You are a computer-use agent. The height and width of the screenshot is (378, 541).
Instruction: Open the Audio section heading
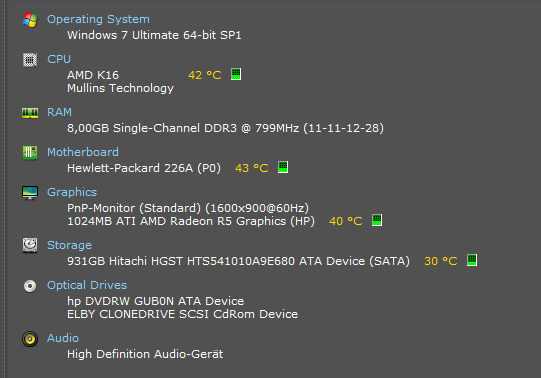pos(63,338)
